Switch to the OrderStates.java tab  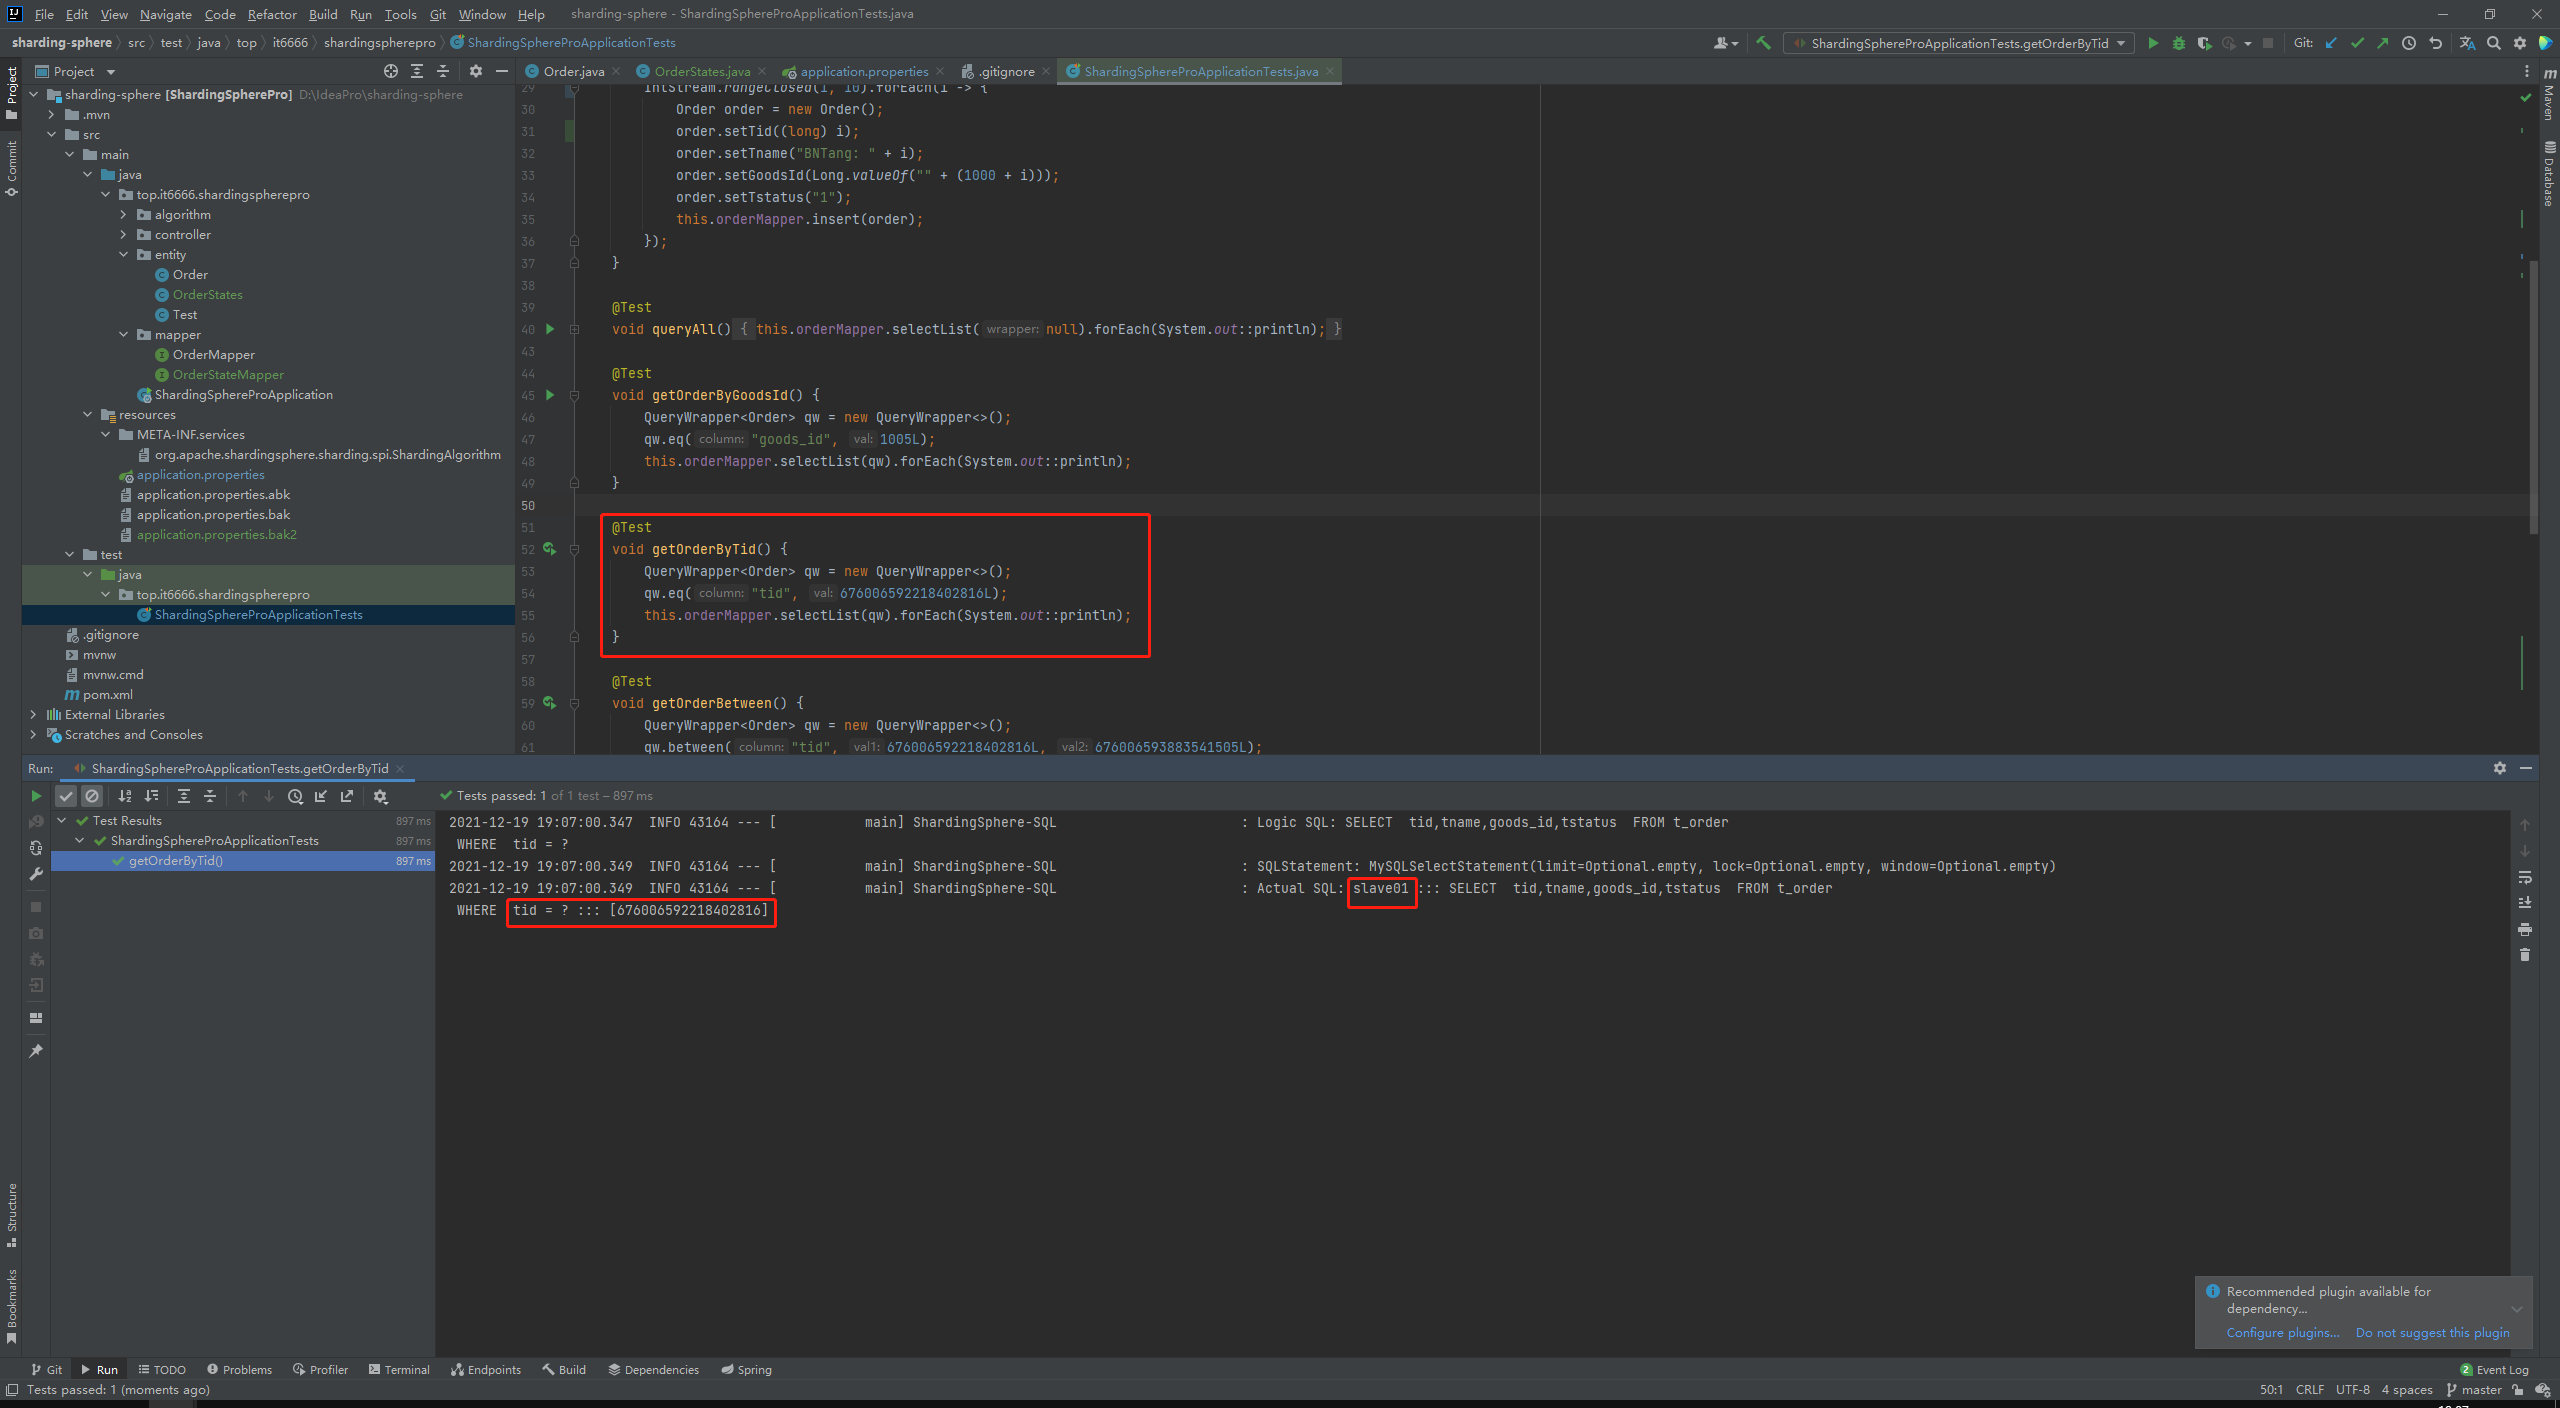(x=702, y=71)
